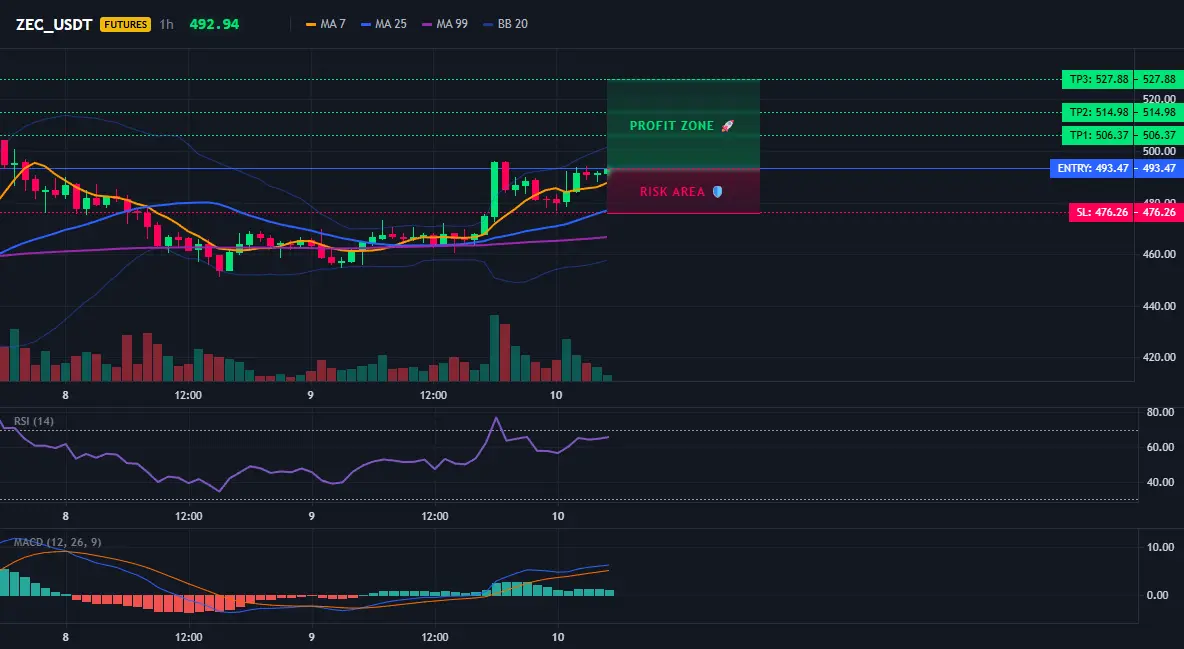Click the 40.00 RSI axis value

pos(1160,482)
